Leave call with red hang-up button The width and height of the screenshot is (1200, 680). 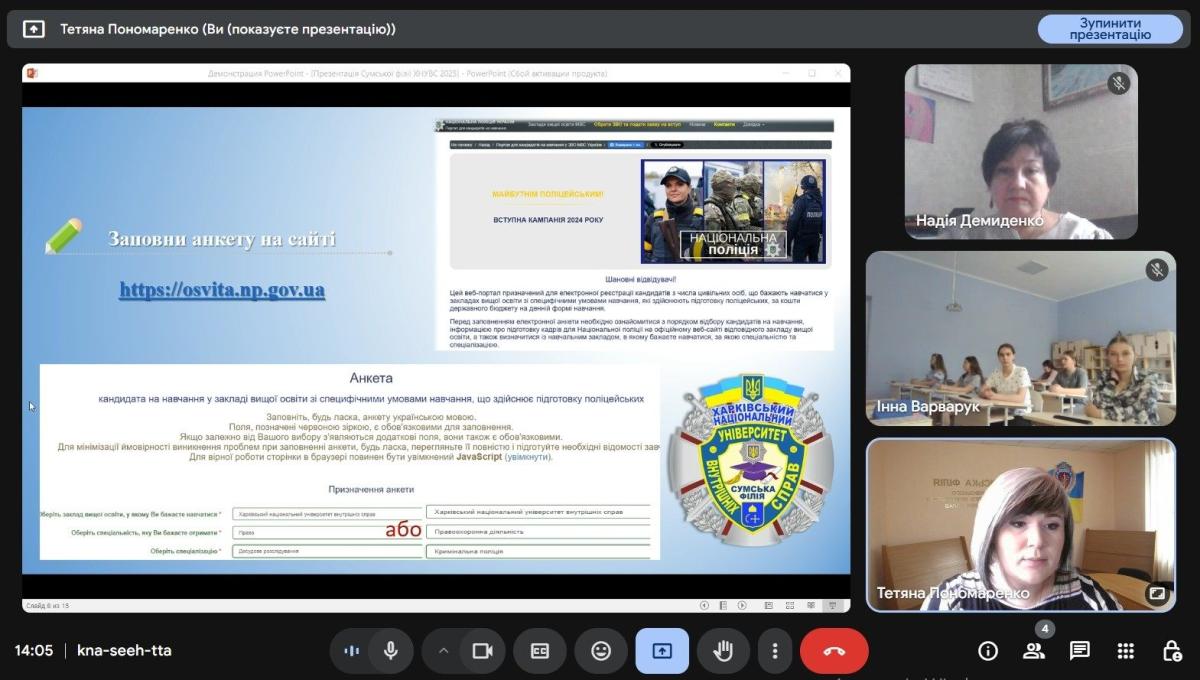[834, 651]
